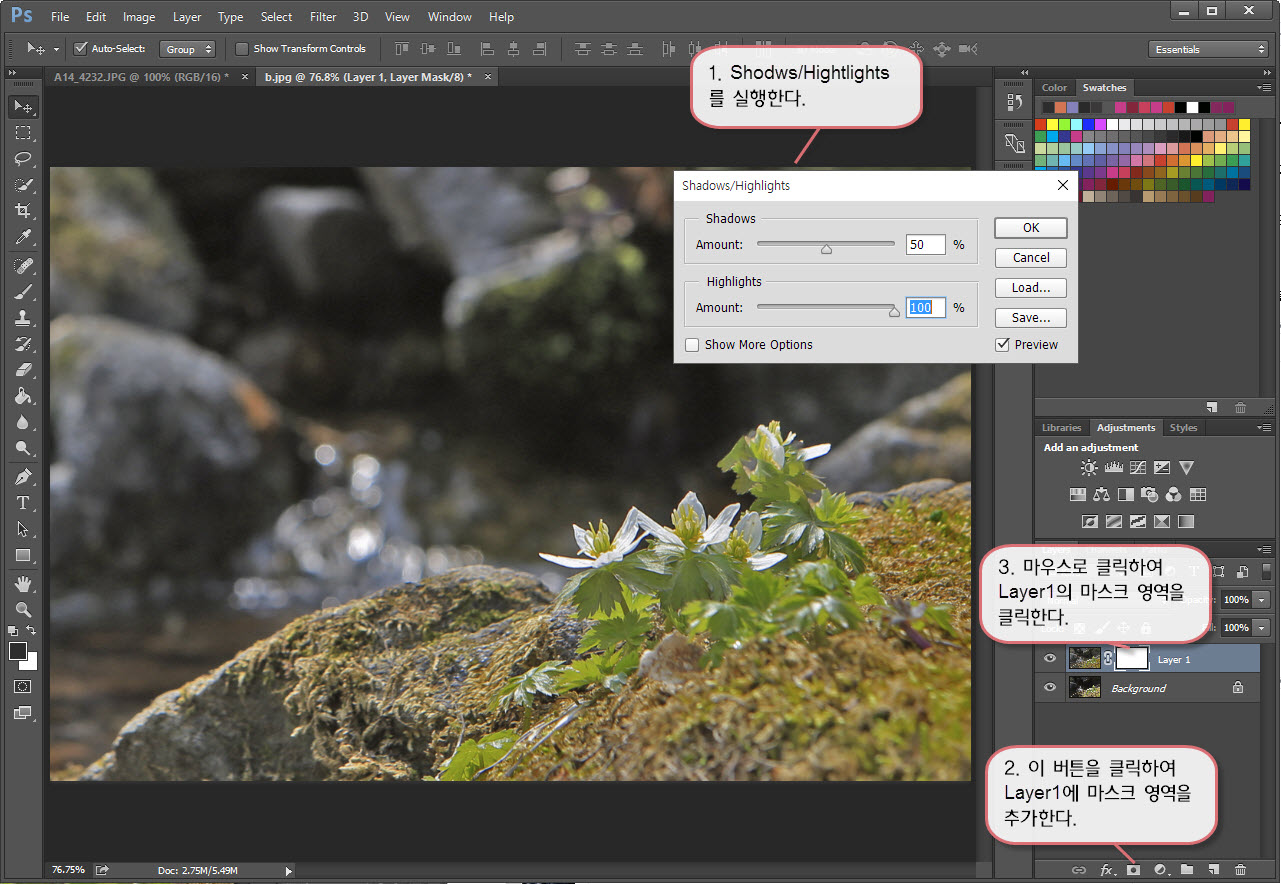Open the Swatches panel menu
Screen dimensions: 1281x884
coord(1265,88)
